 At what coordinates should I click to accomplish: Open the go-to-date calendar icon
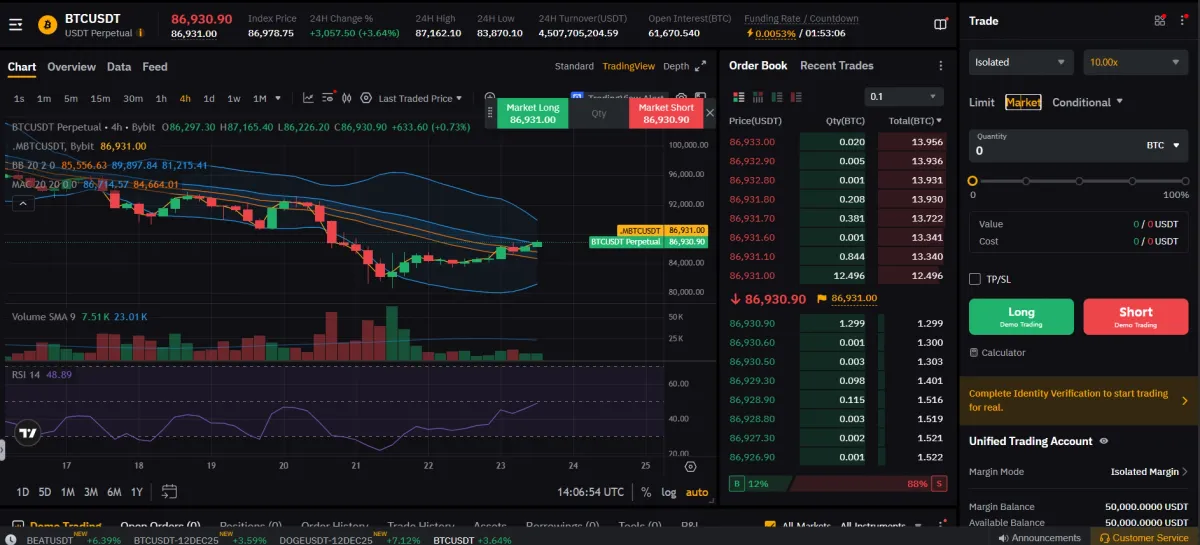click(x=169, y=491)
